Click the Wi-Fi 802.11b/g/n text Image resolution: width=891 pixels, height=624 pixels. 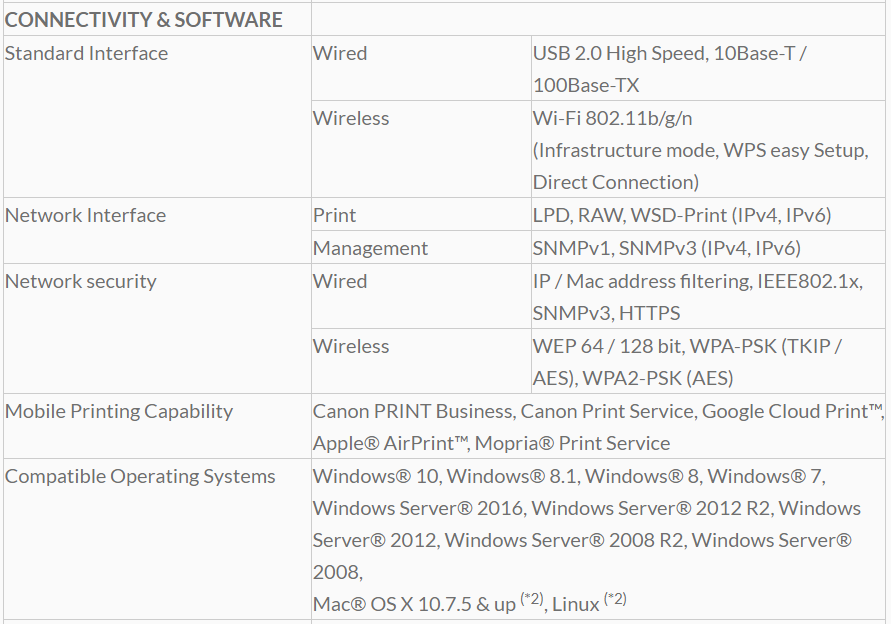click(612, 118)
